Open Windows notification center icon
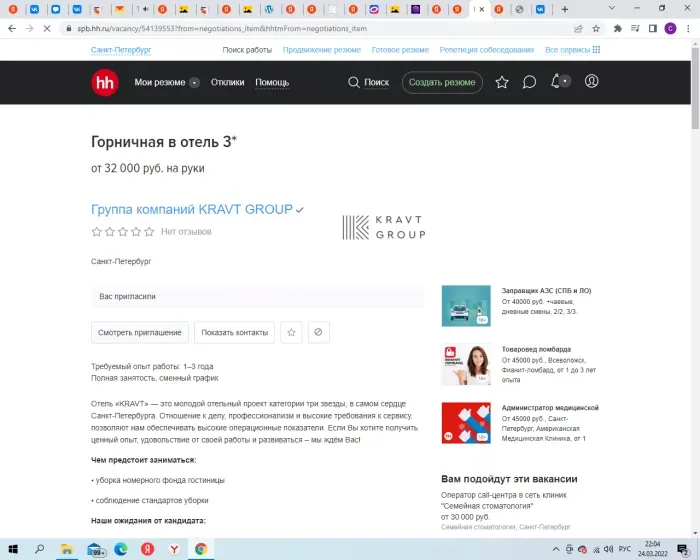This screenshot has width=700, height=560. pyautogui.click(x=683, y=550)
